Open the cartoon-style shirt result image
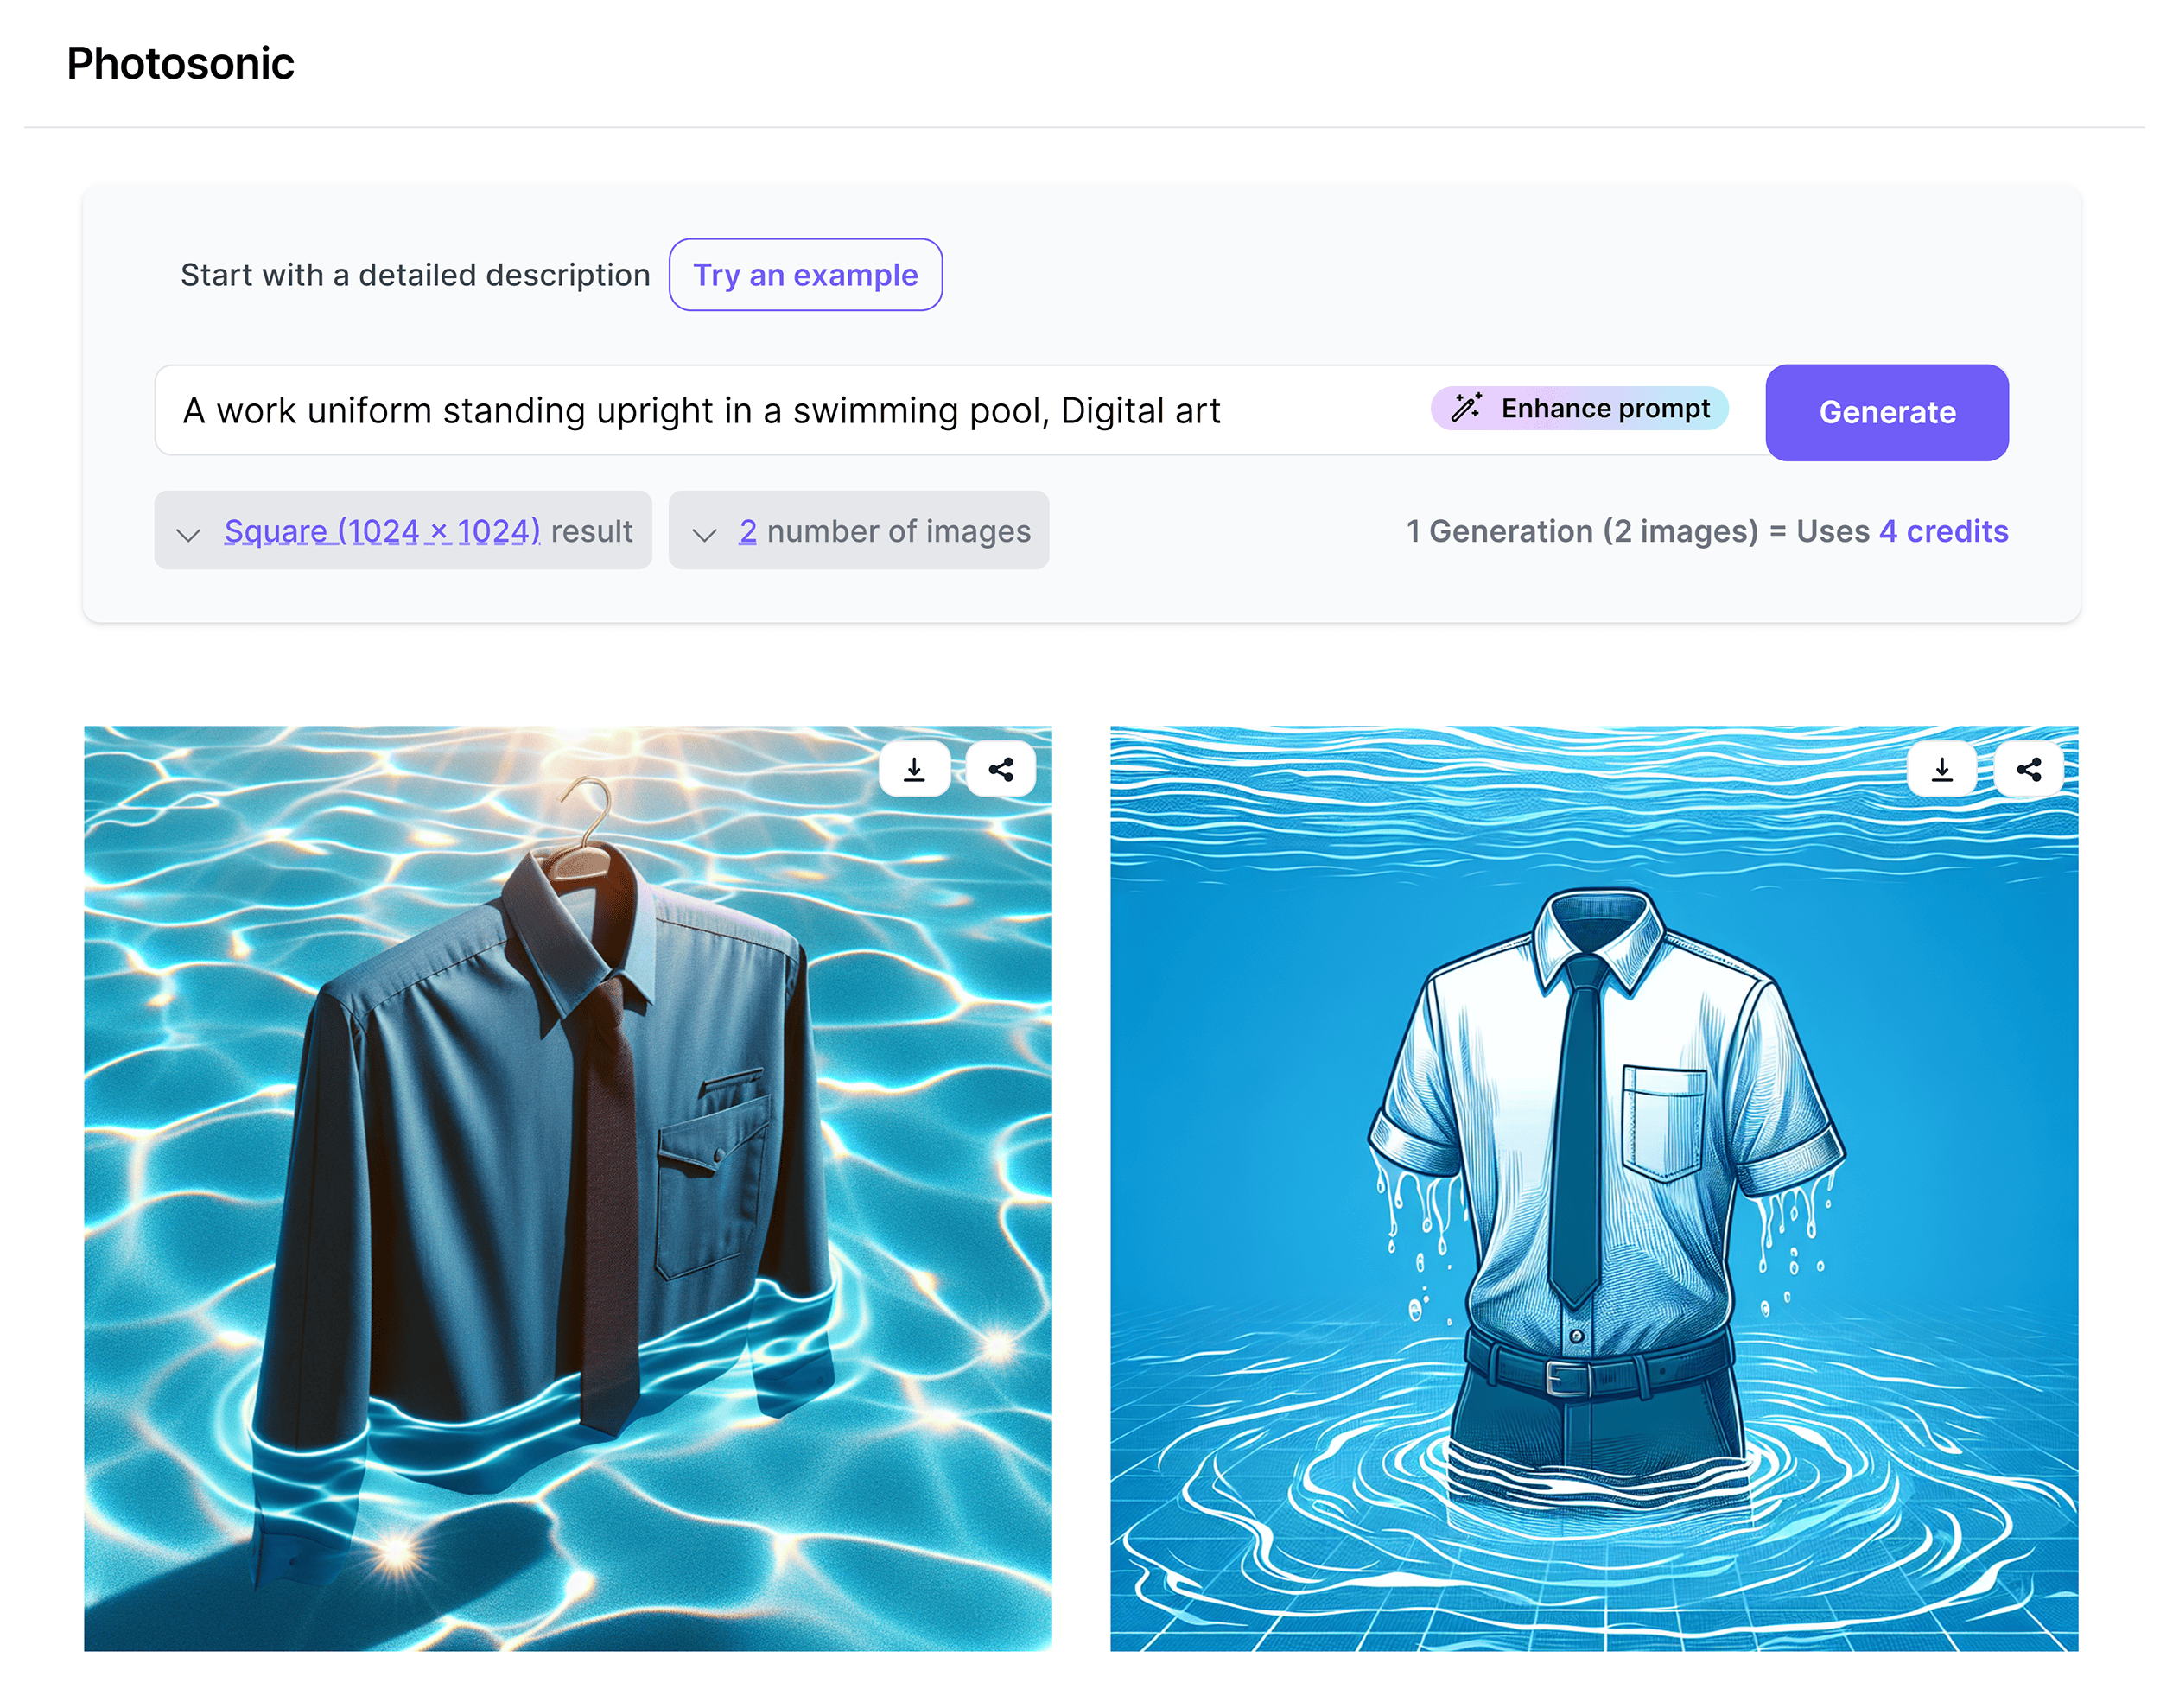 point(1596,1200)
